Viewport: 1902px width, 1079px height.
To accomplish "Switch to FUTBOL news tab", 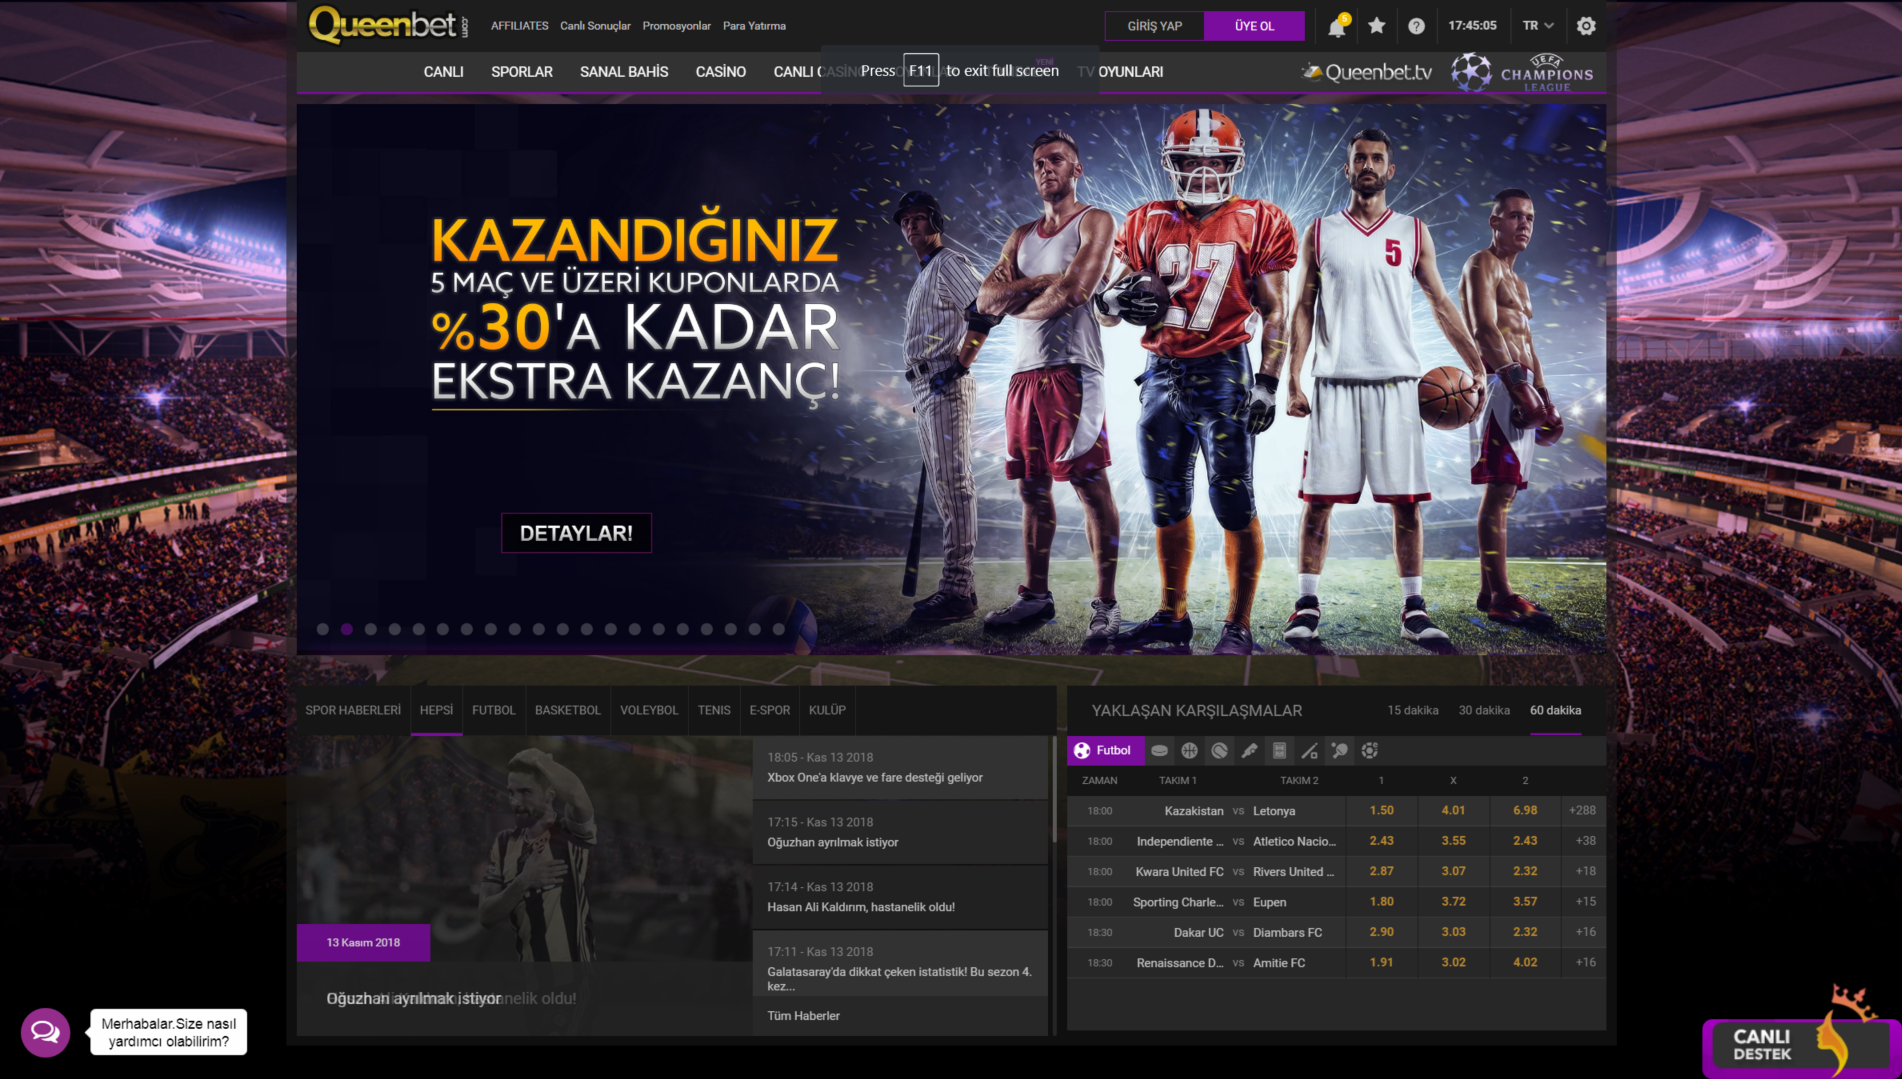I will point(494,710).
